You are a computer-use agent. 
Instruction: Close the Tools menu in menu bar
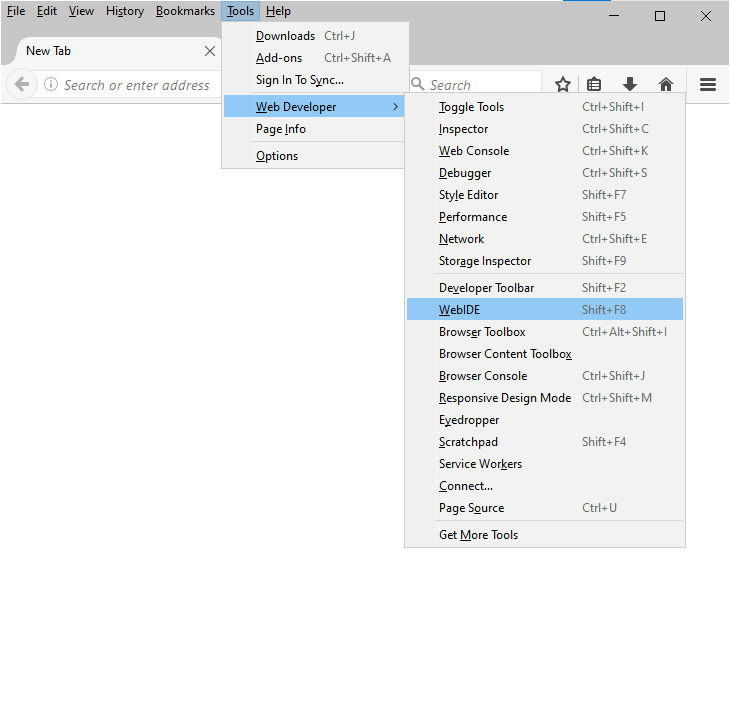point(240,11)
